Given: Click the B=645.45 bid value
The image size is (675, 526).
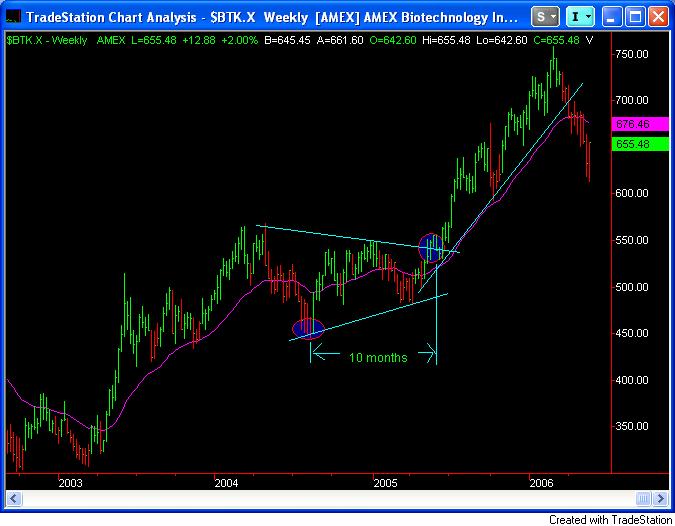Looking at the screenshot, I should [x=287, y=40].
